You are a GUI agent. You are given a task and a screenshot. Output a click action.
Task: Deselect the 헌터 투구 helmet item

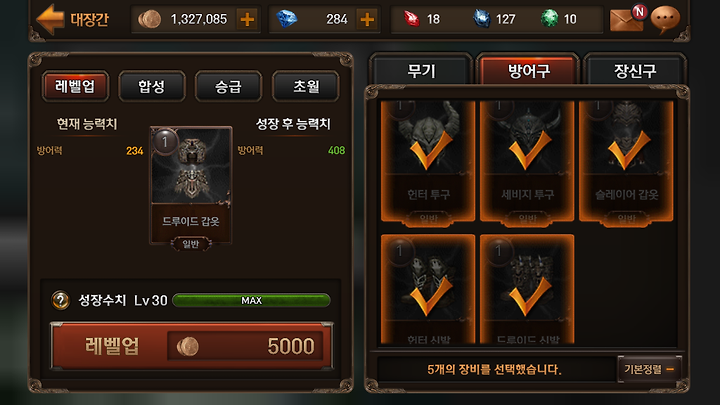pos(428,161)
